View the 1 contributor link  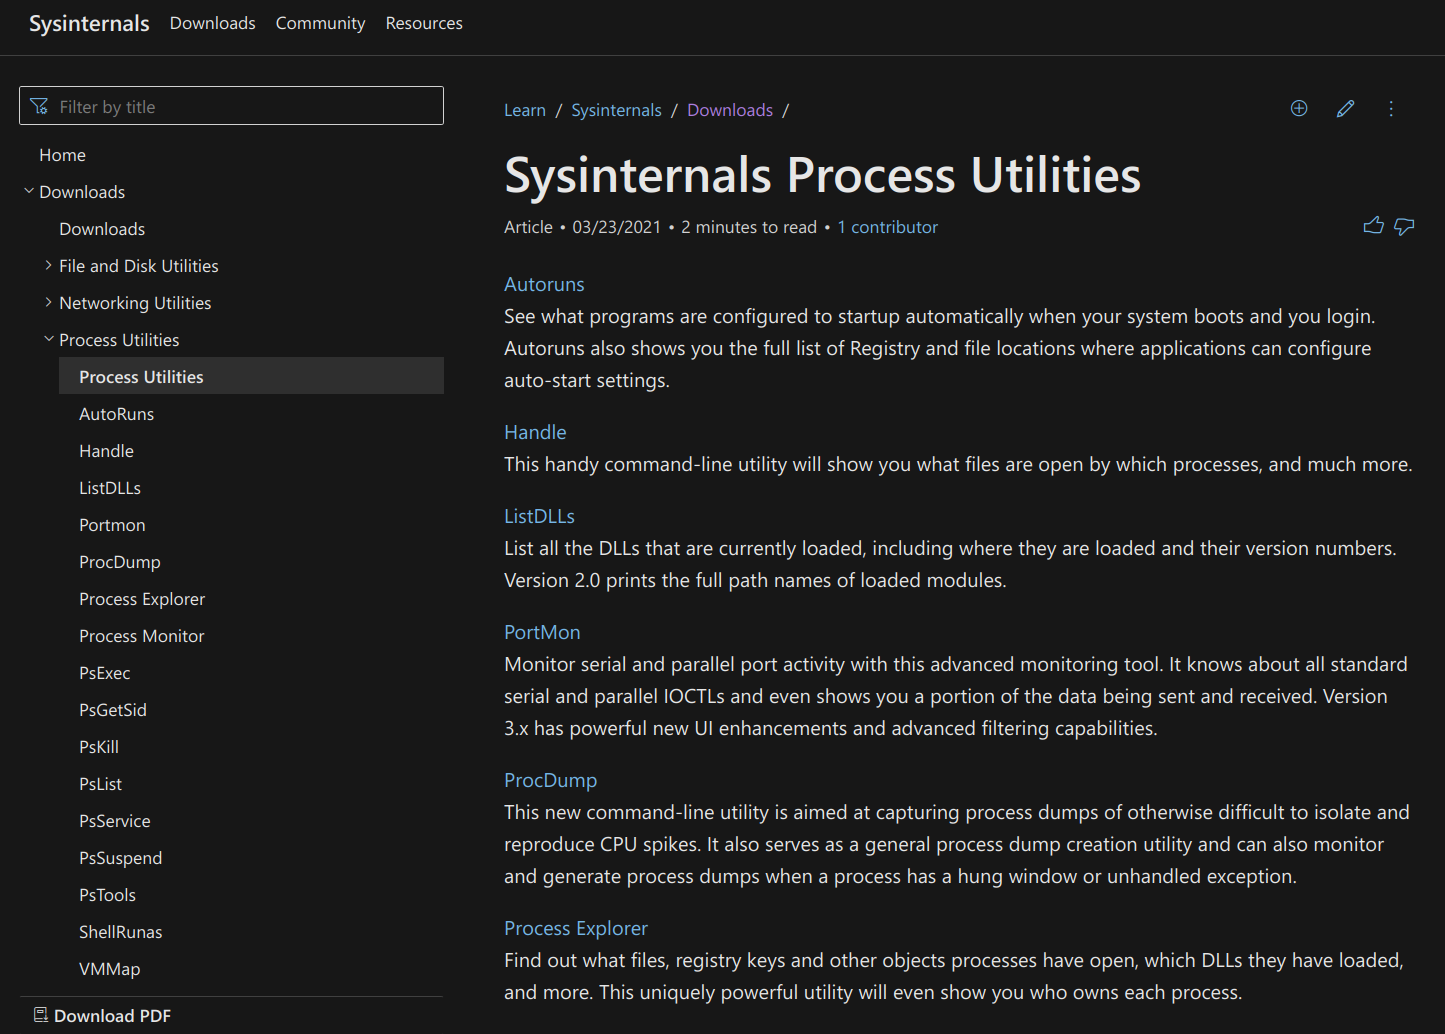tap(888, 227)
